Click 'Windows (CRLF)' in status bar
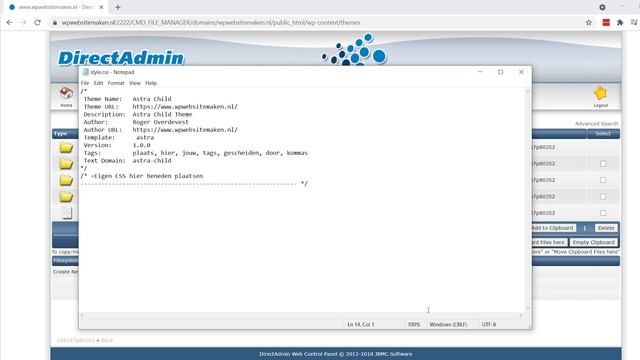The width and height of the screenshot is (640, 360). click(448, 324)
